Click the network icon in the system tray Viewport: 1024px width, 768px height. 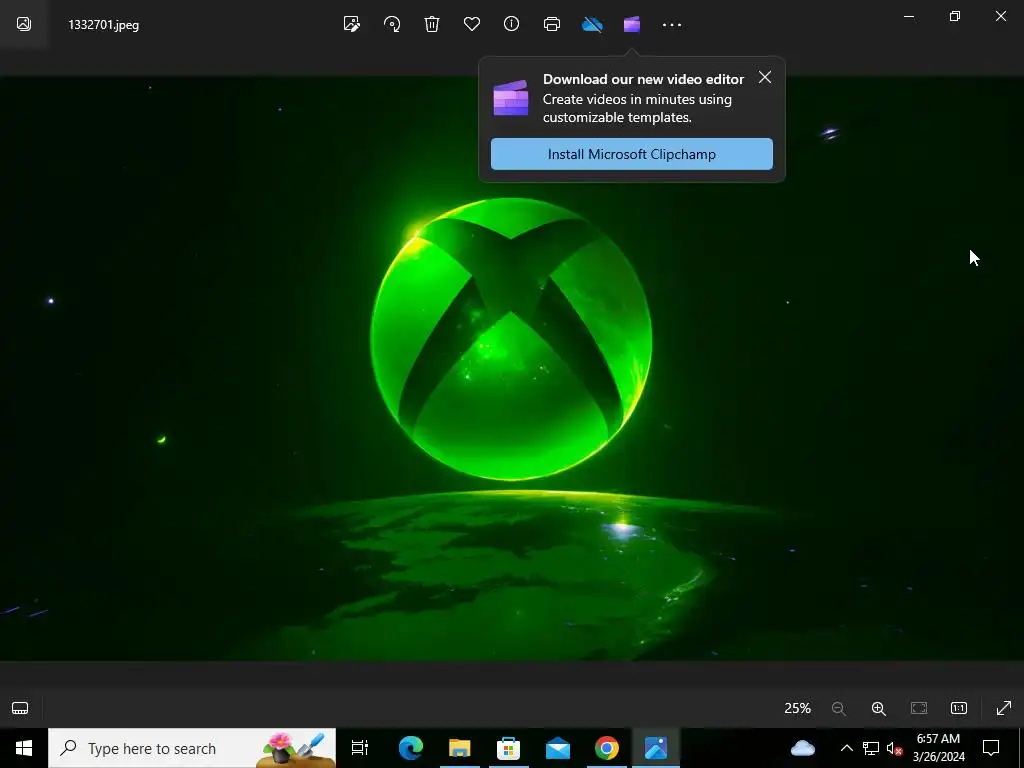pyautogui.click(x=871, y=748)
